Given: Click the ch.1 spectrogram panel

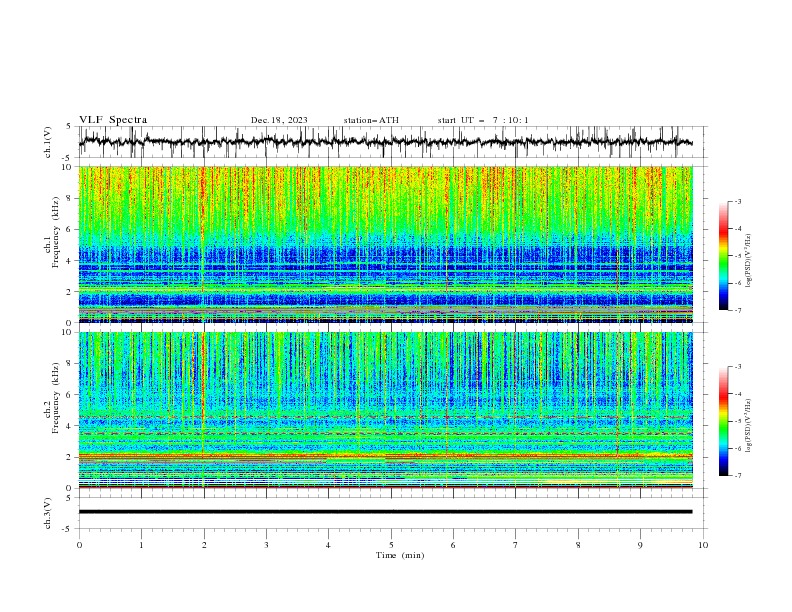Looking at the screenshot, I should pyautogui.click(x=385, y=244).
